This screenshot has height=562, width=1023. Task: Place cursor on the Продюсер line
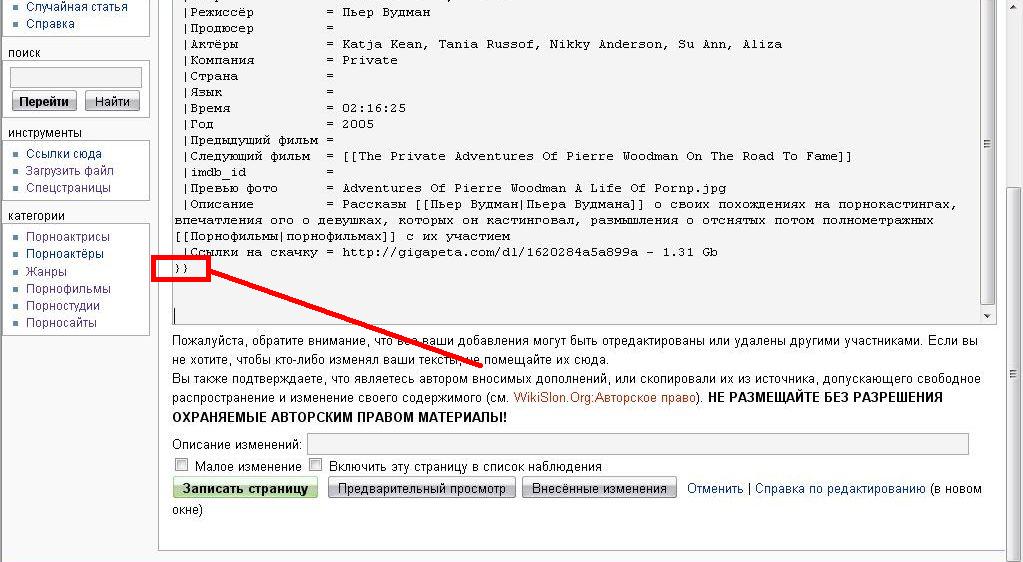259,29
